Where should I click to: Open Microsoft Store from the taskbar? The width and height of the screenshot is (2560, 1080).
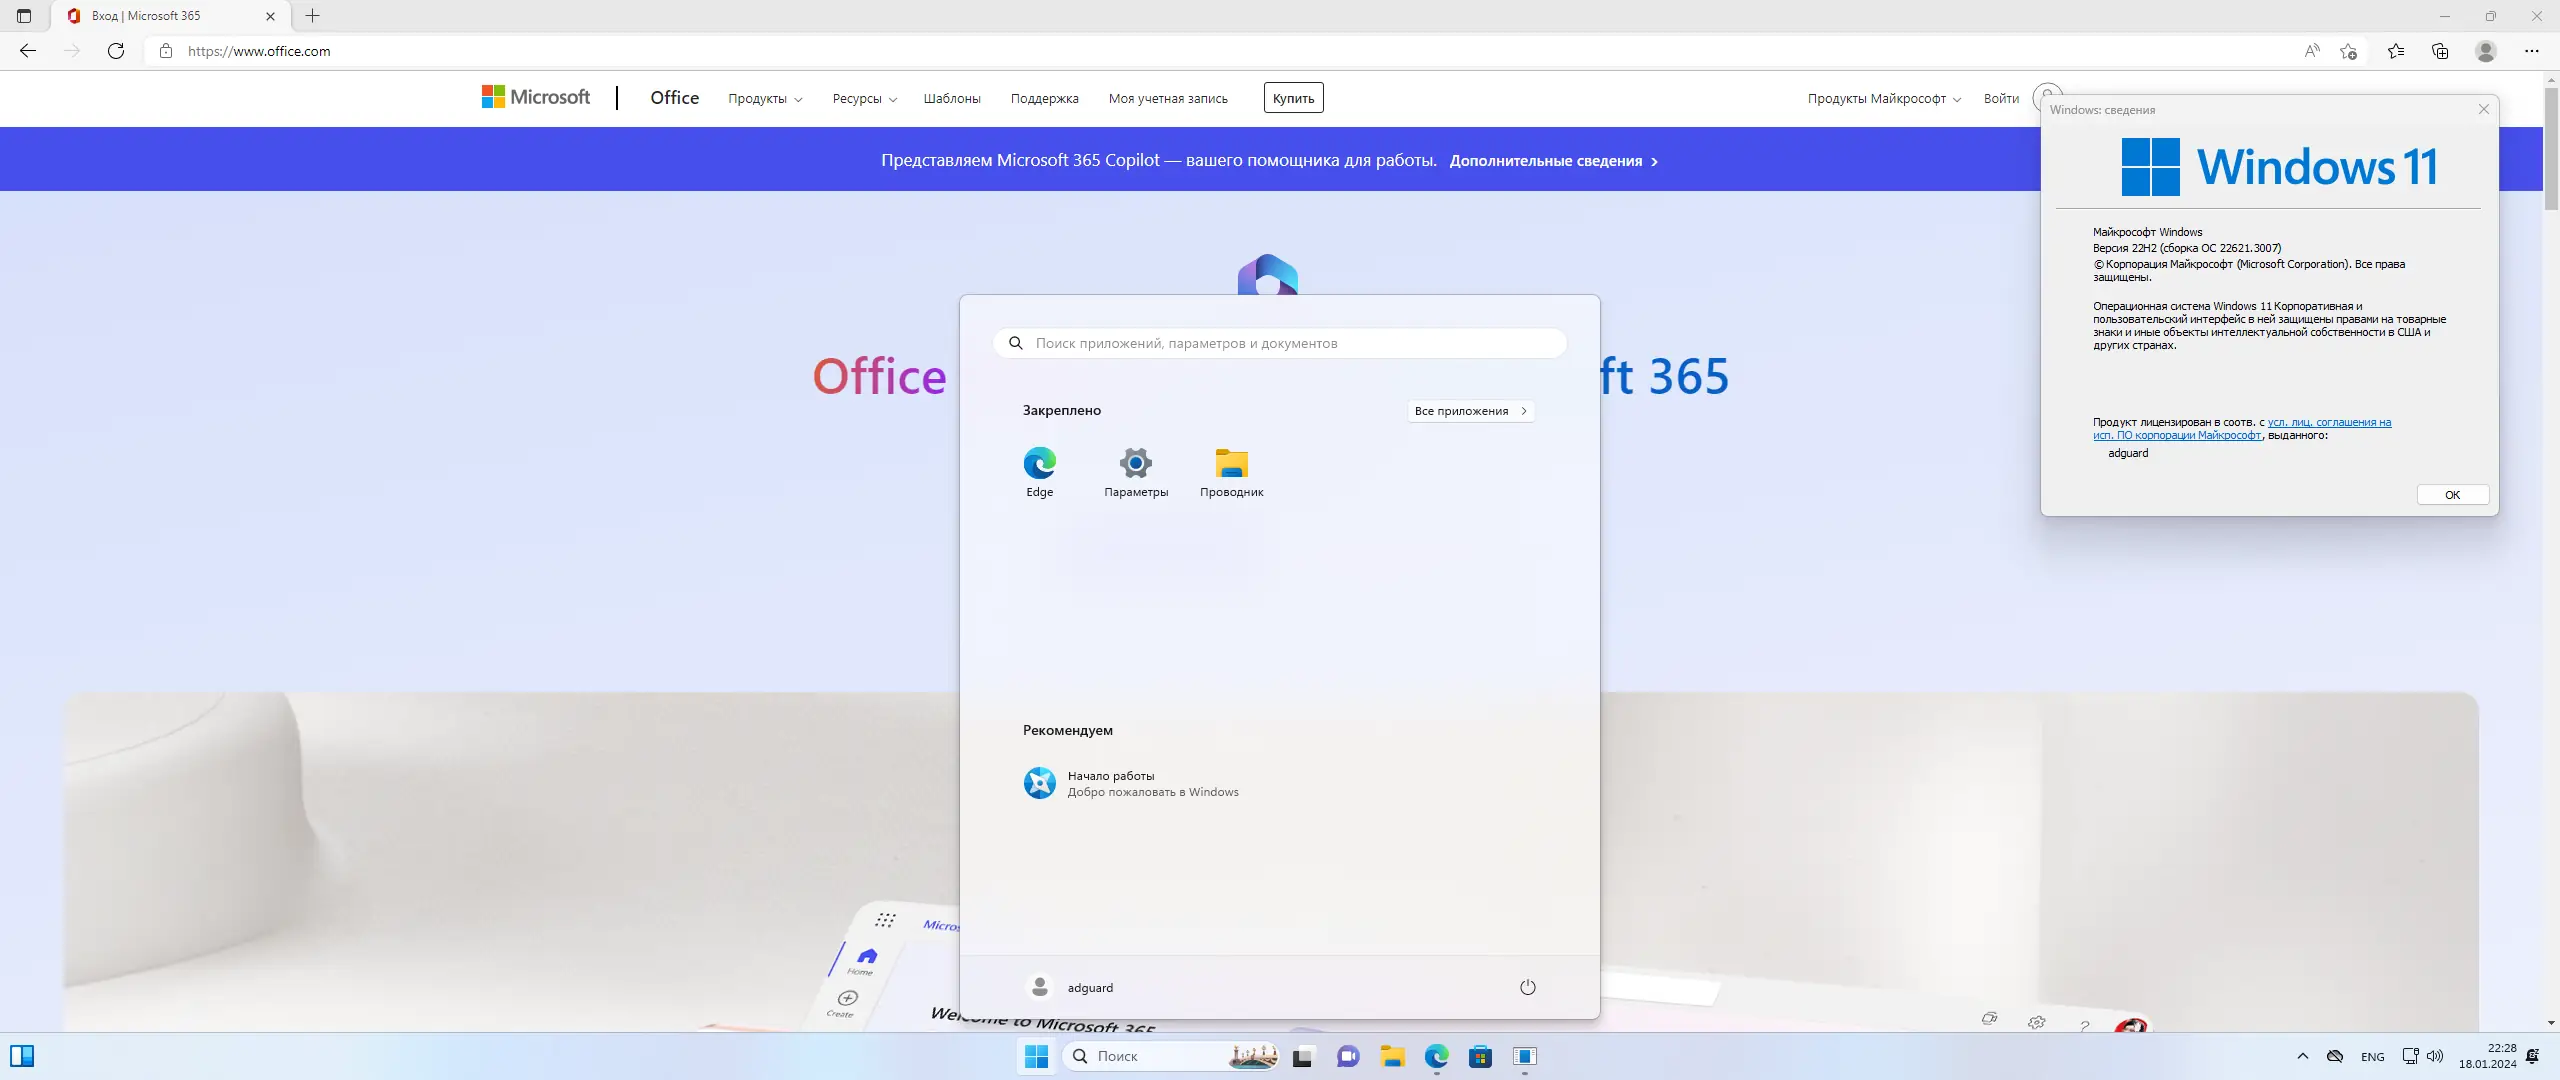click(x=1480, y=1056)
